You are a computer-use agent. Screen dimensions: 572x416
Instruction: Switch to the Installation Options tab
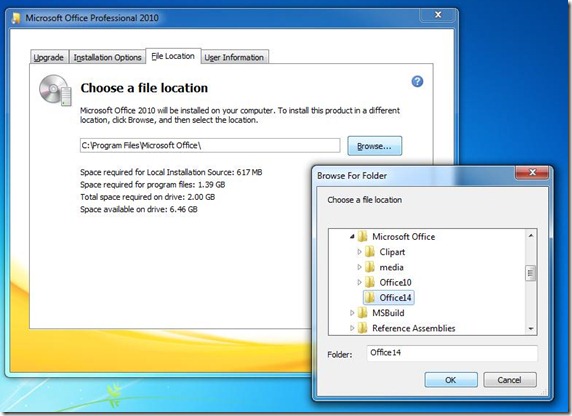click(x=107, y=57)
